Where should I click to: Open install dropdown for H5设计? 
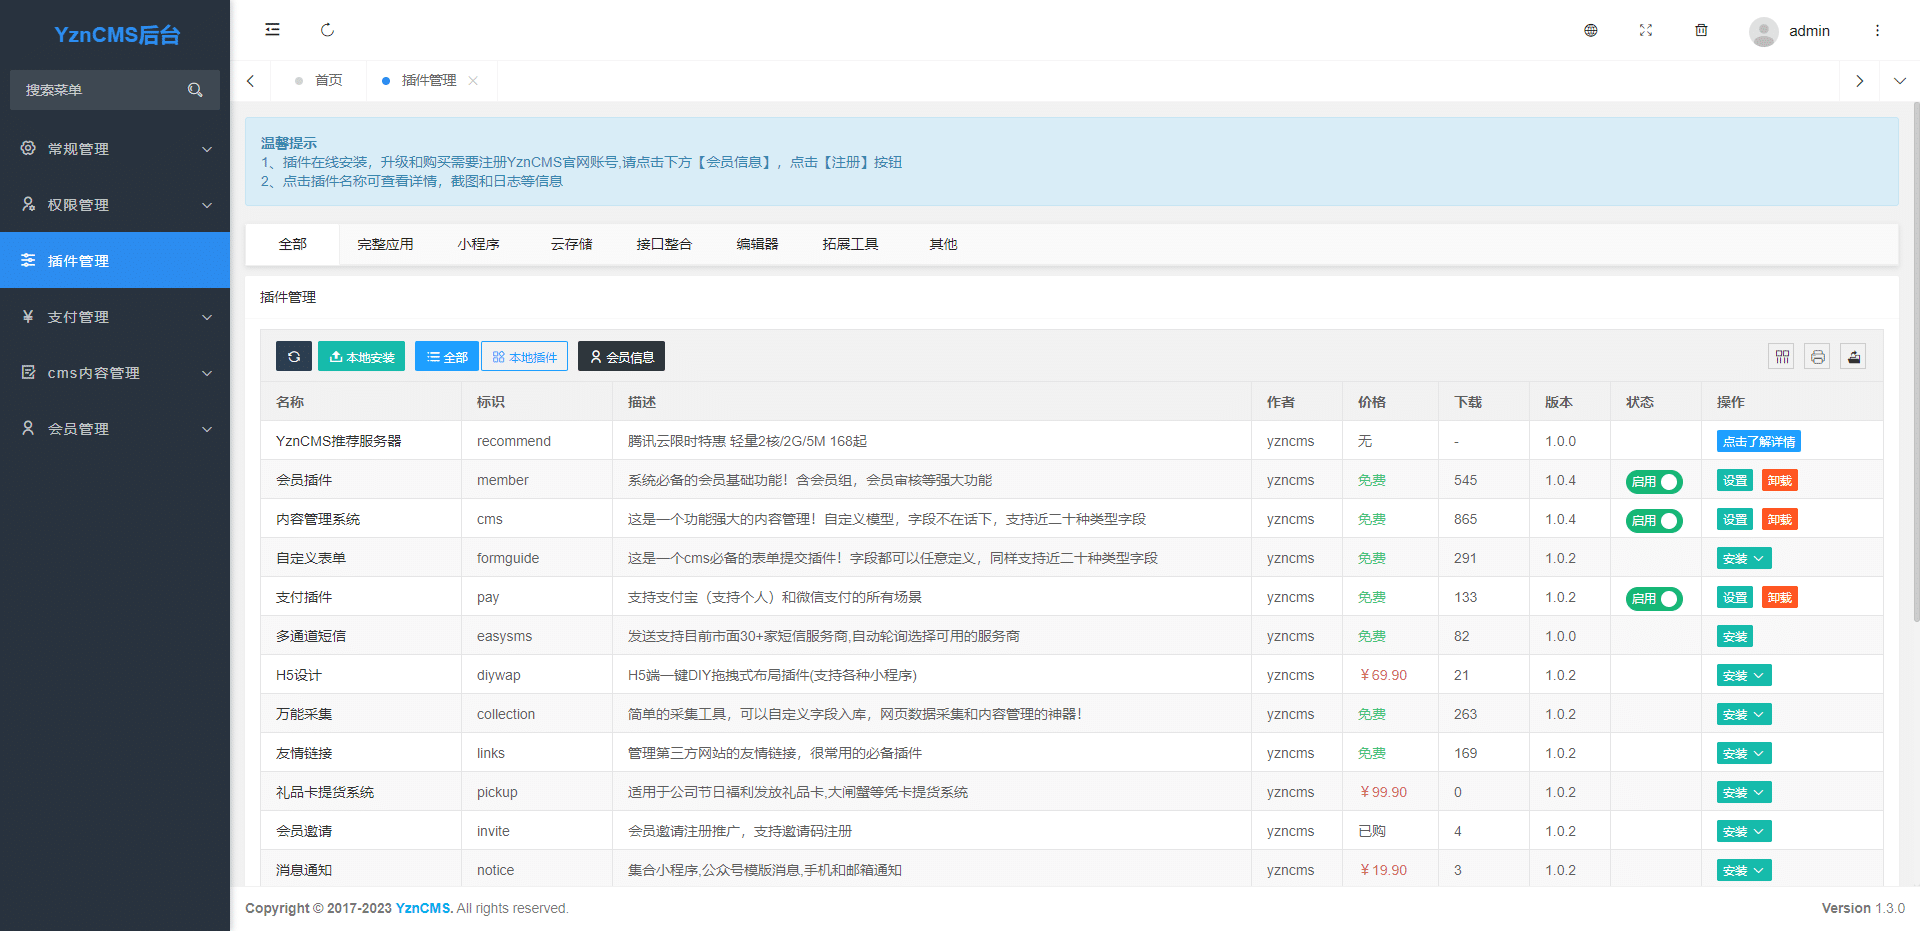pyautogui.click(x=1744, y=675)
